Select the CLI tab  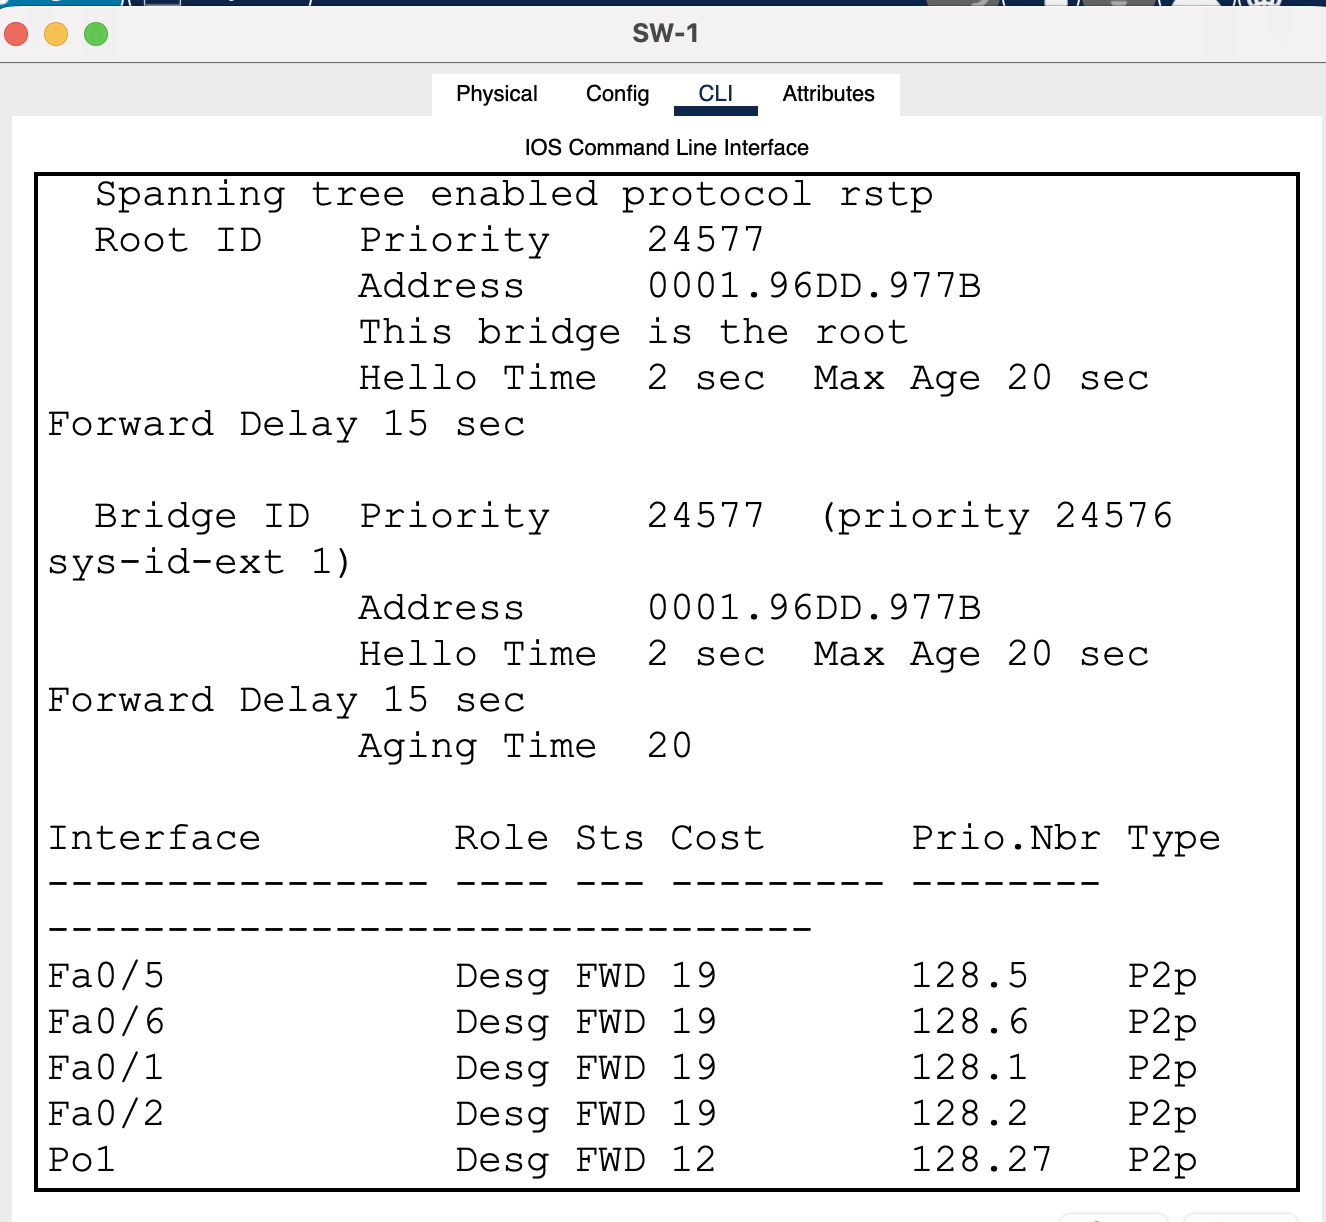pyautogui.click(x=715, y=94)
